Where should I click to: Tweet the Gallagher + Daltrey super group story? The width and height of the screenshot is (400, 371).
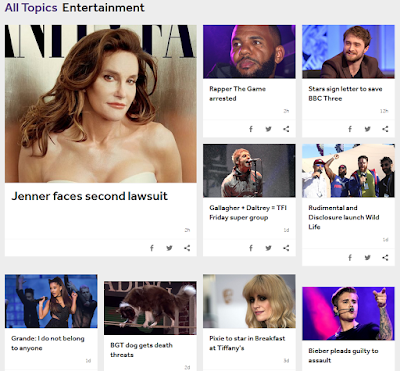point(268,248)
